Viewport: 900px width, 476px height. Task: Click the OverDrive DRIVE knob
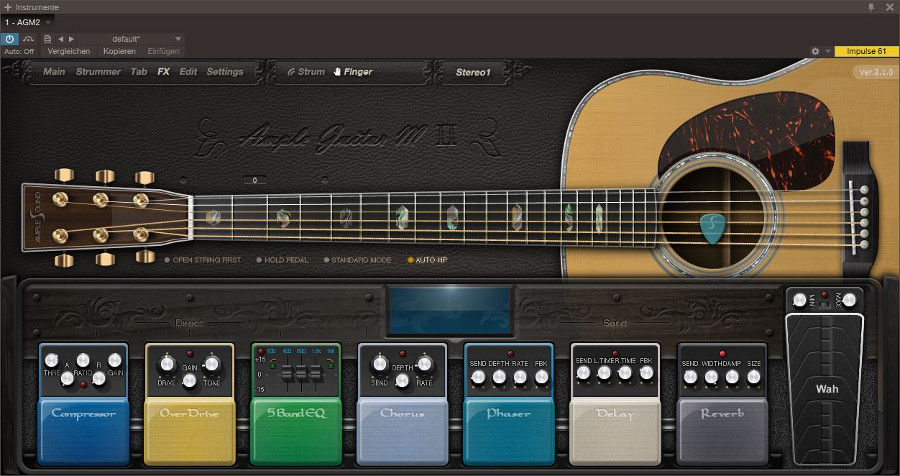167,363
